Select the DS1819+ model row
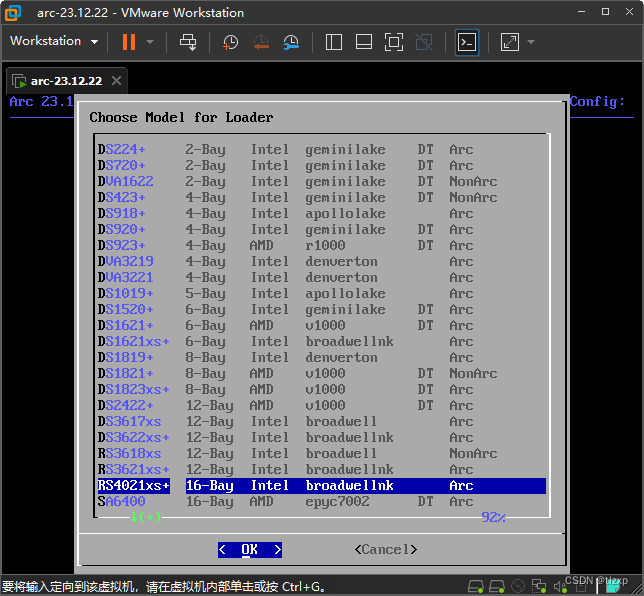The image size is (644, 596). (322, 358)
